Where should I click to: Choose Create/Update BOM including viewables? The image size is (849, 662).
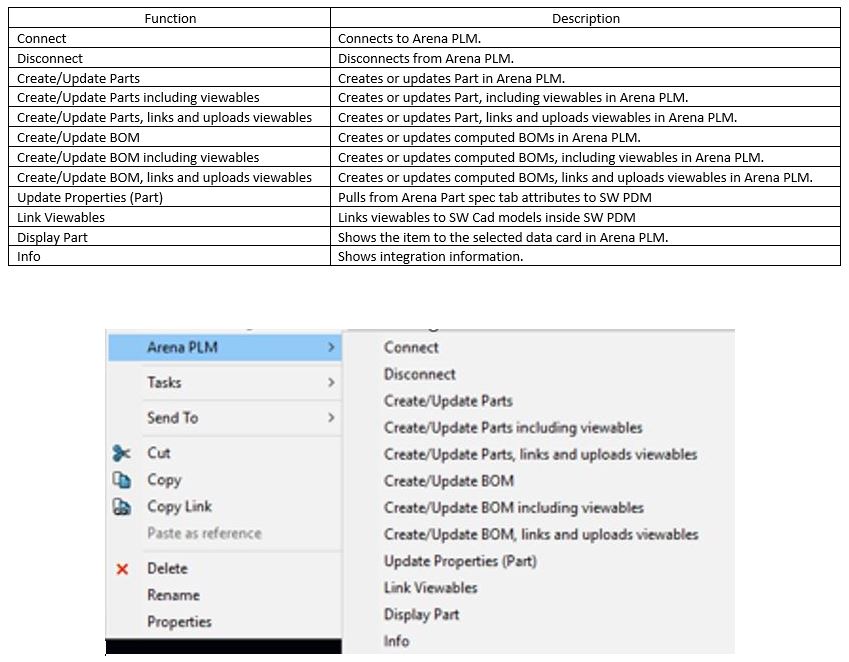[513, 508]
